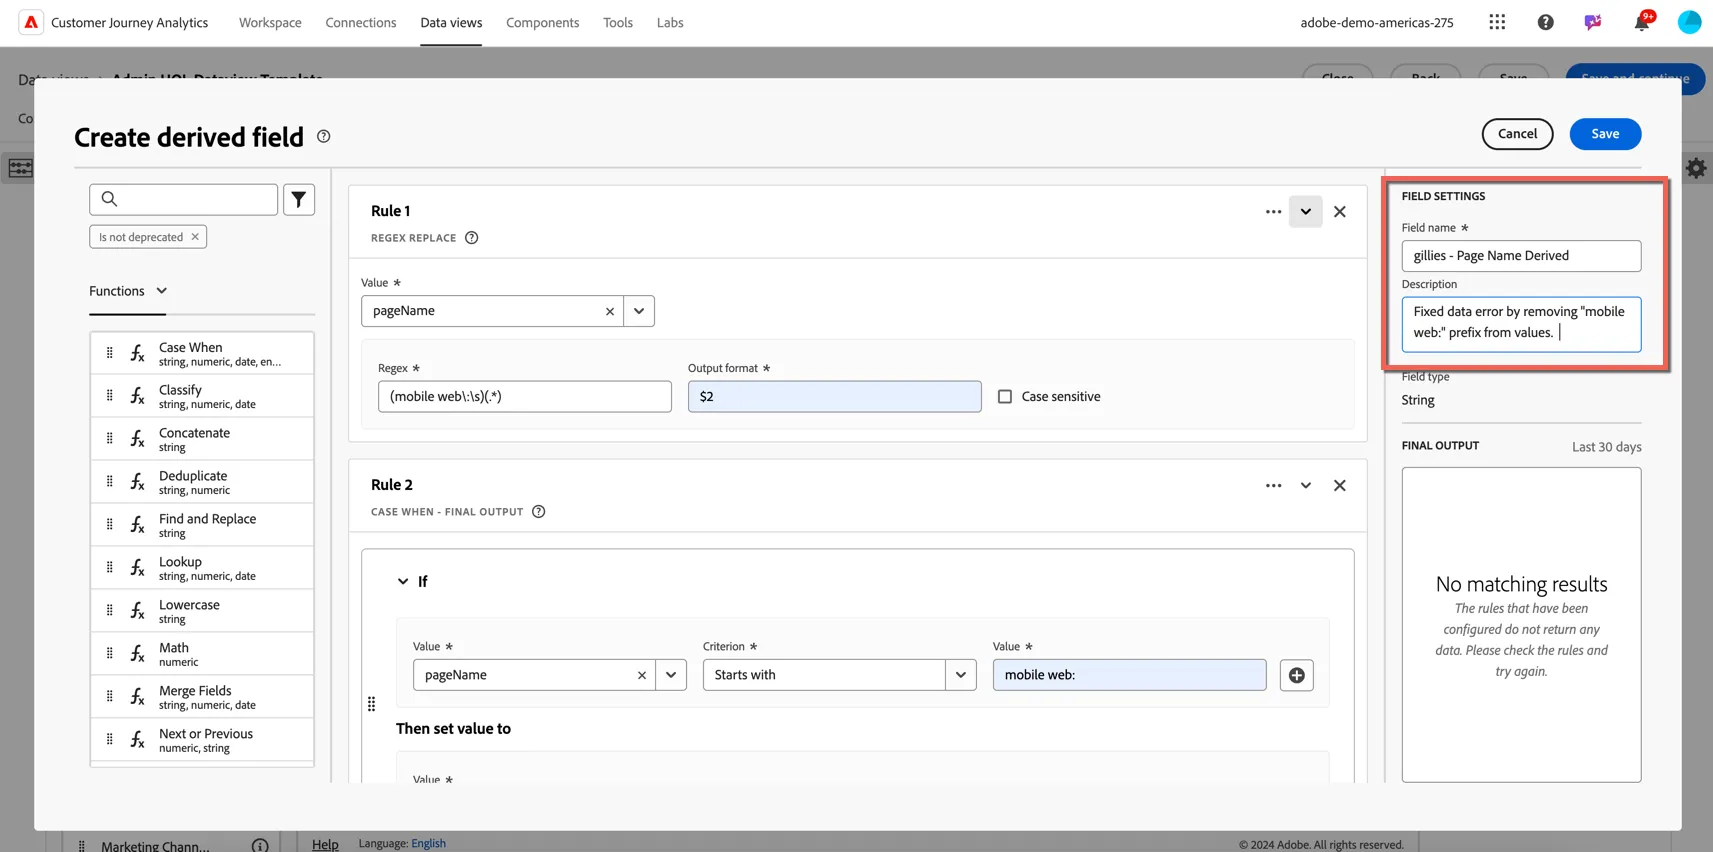Image resolution: width=1713 pixels, height=852 pixels.
Task: Click the Adobe logo icon
Action: [31, 22]
